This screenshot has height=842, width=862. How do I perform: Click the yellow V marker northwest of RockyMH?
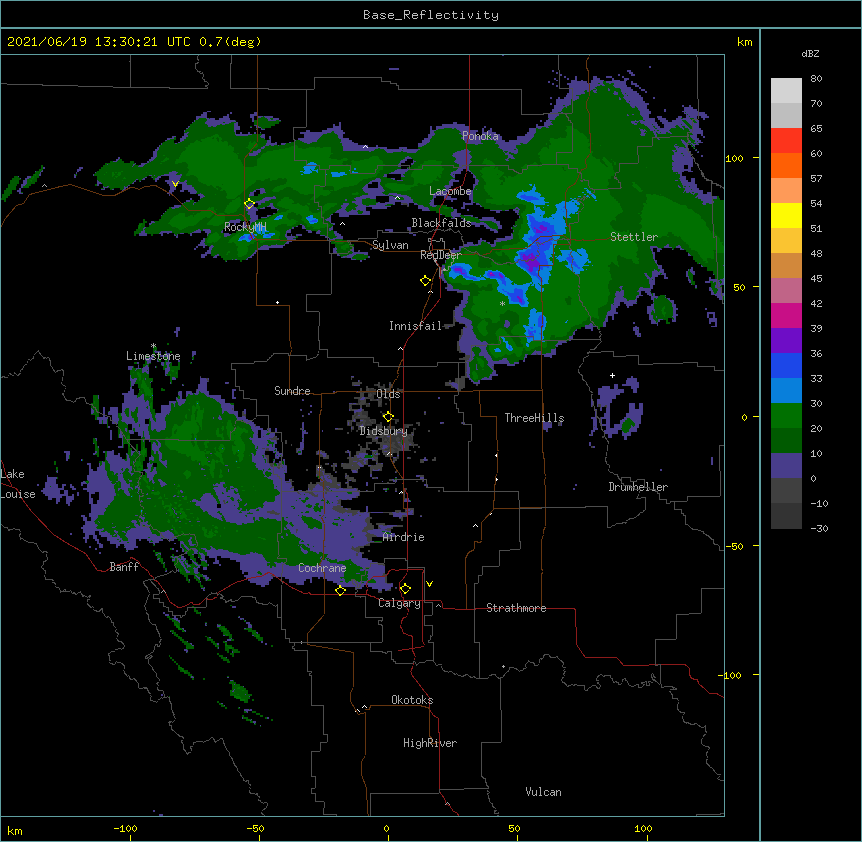coord(175,184)
